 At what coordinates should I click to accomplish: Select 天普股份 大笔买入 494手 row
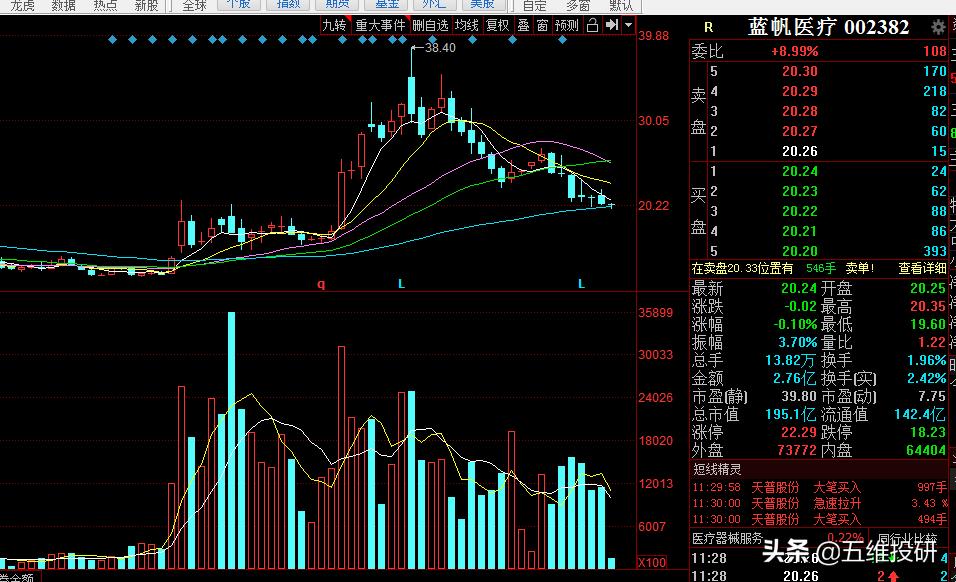pos(819,519)
